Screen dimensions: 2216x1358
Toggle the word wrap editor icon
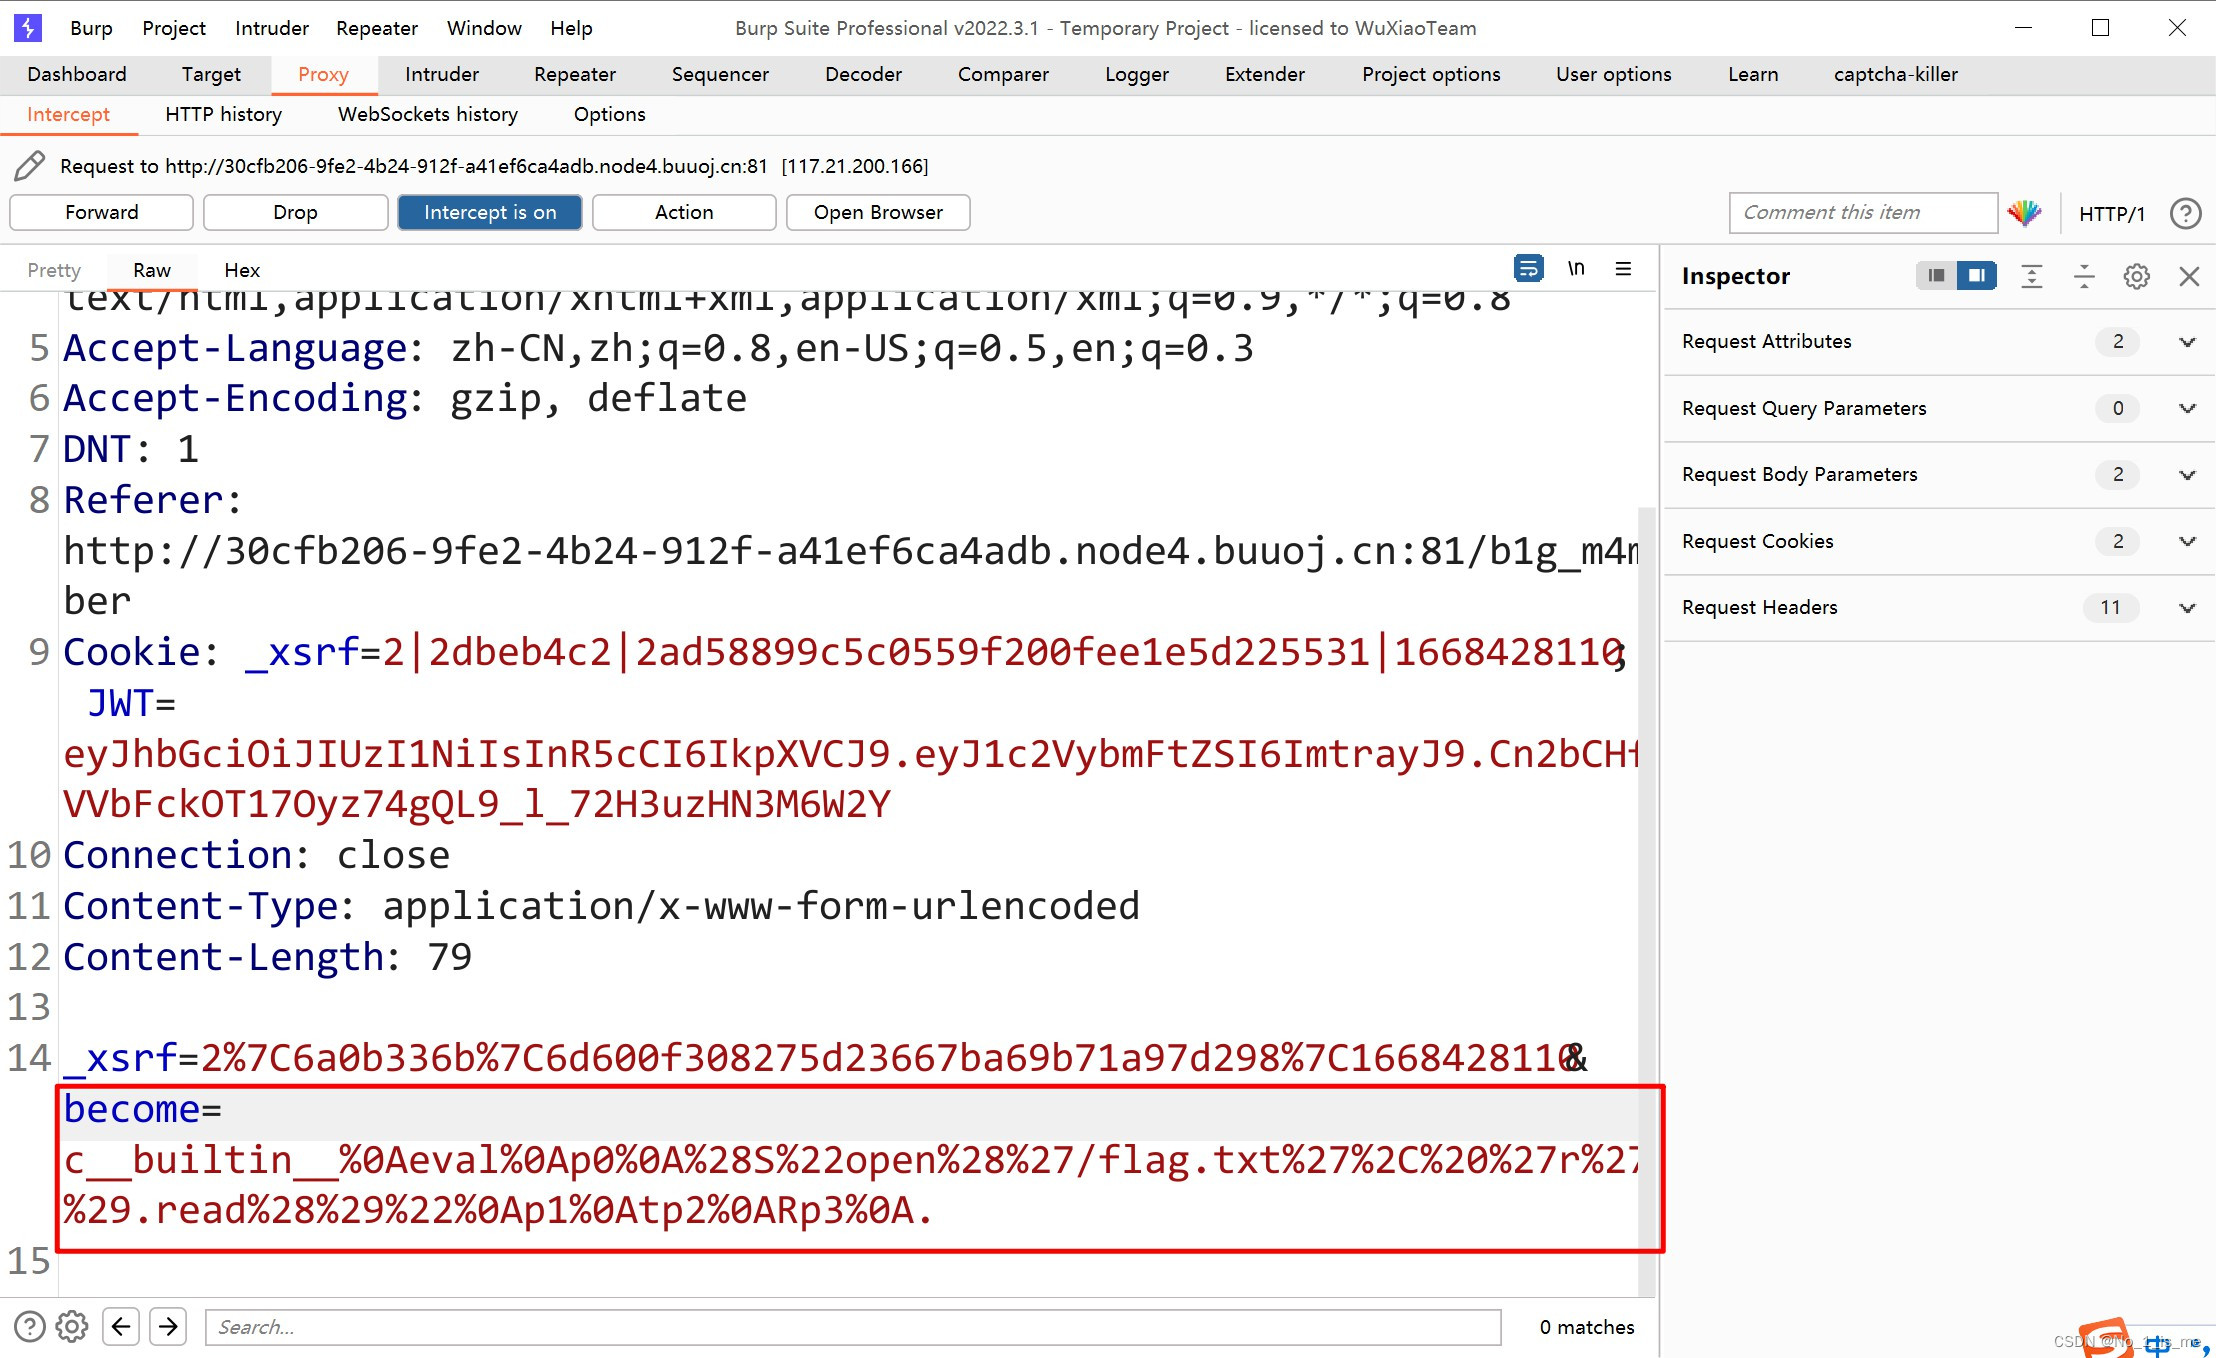tap(1528, 268)
